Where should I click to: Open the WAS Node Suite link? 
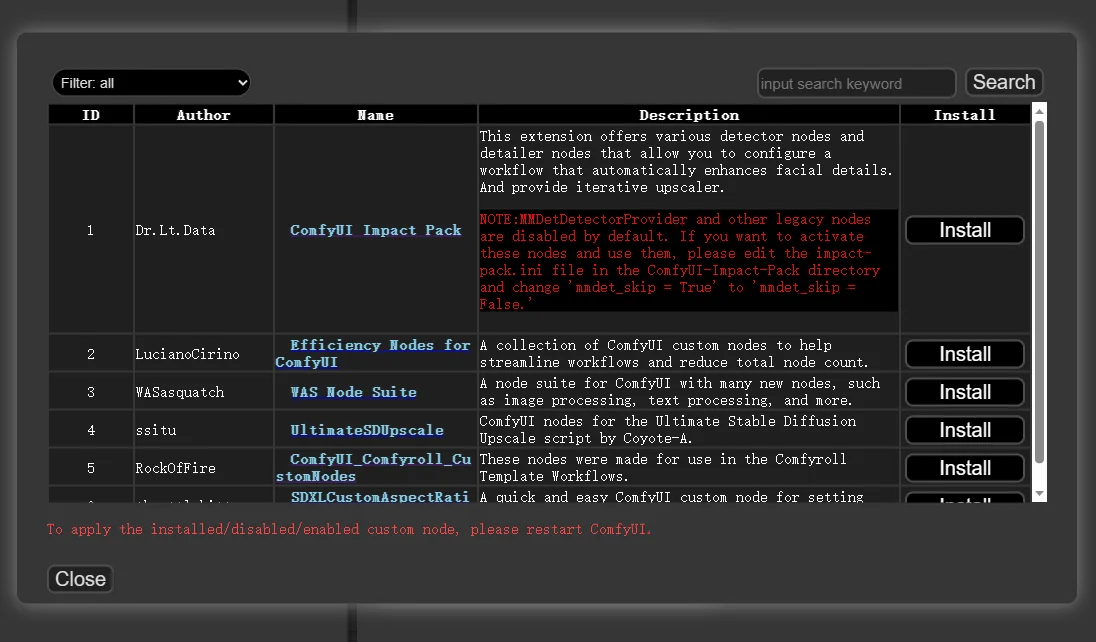pyautogui.click(x=353, y=392)
